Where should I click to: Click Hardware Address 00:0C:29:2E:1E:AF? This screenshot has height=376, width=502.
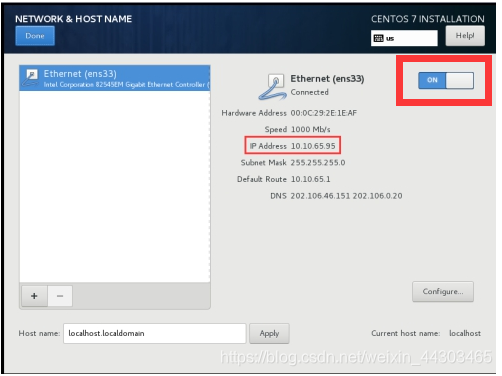(x=324, y=113)
